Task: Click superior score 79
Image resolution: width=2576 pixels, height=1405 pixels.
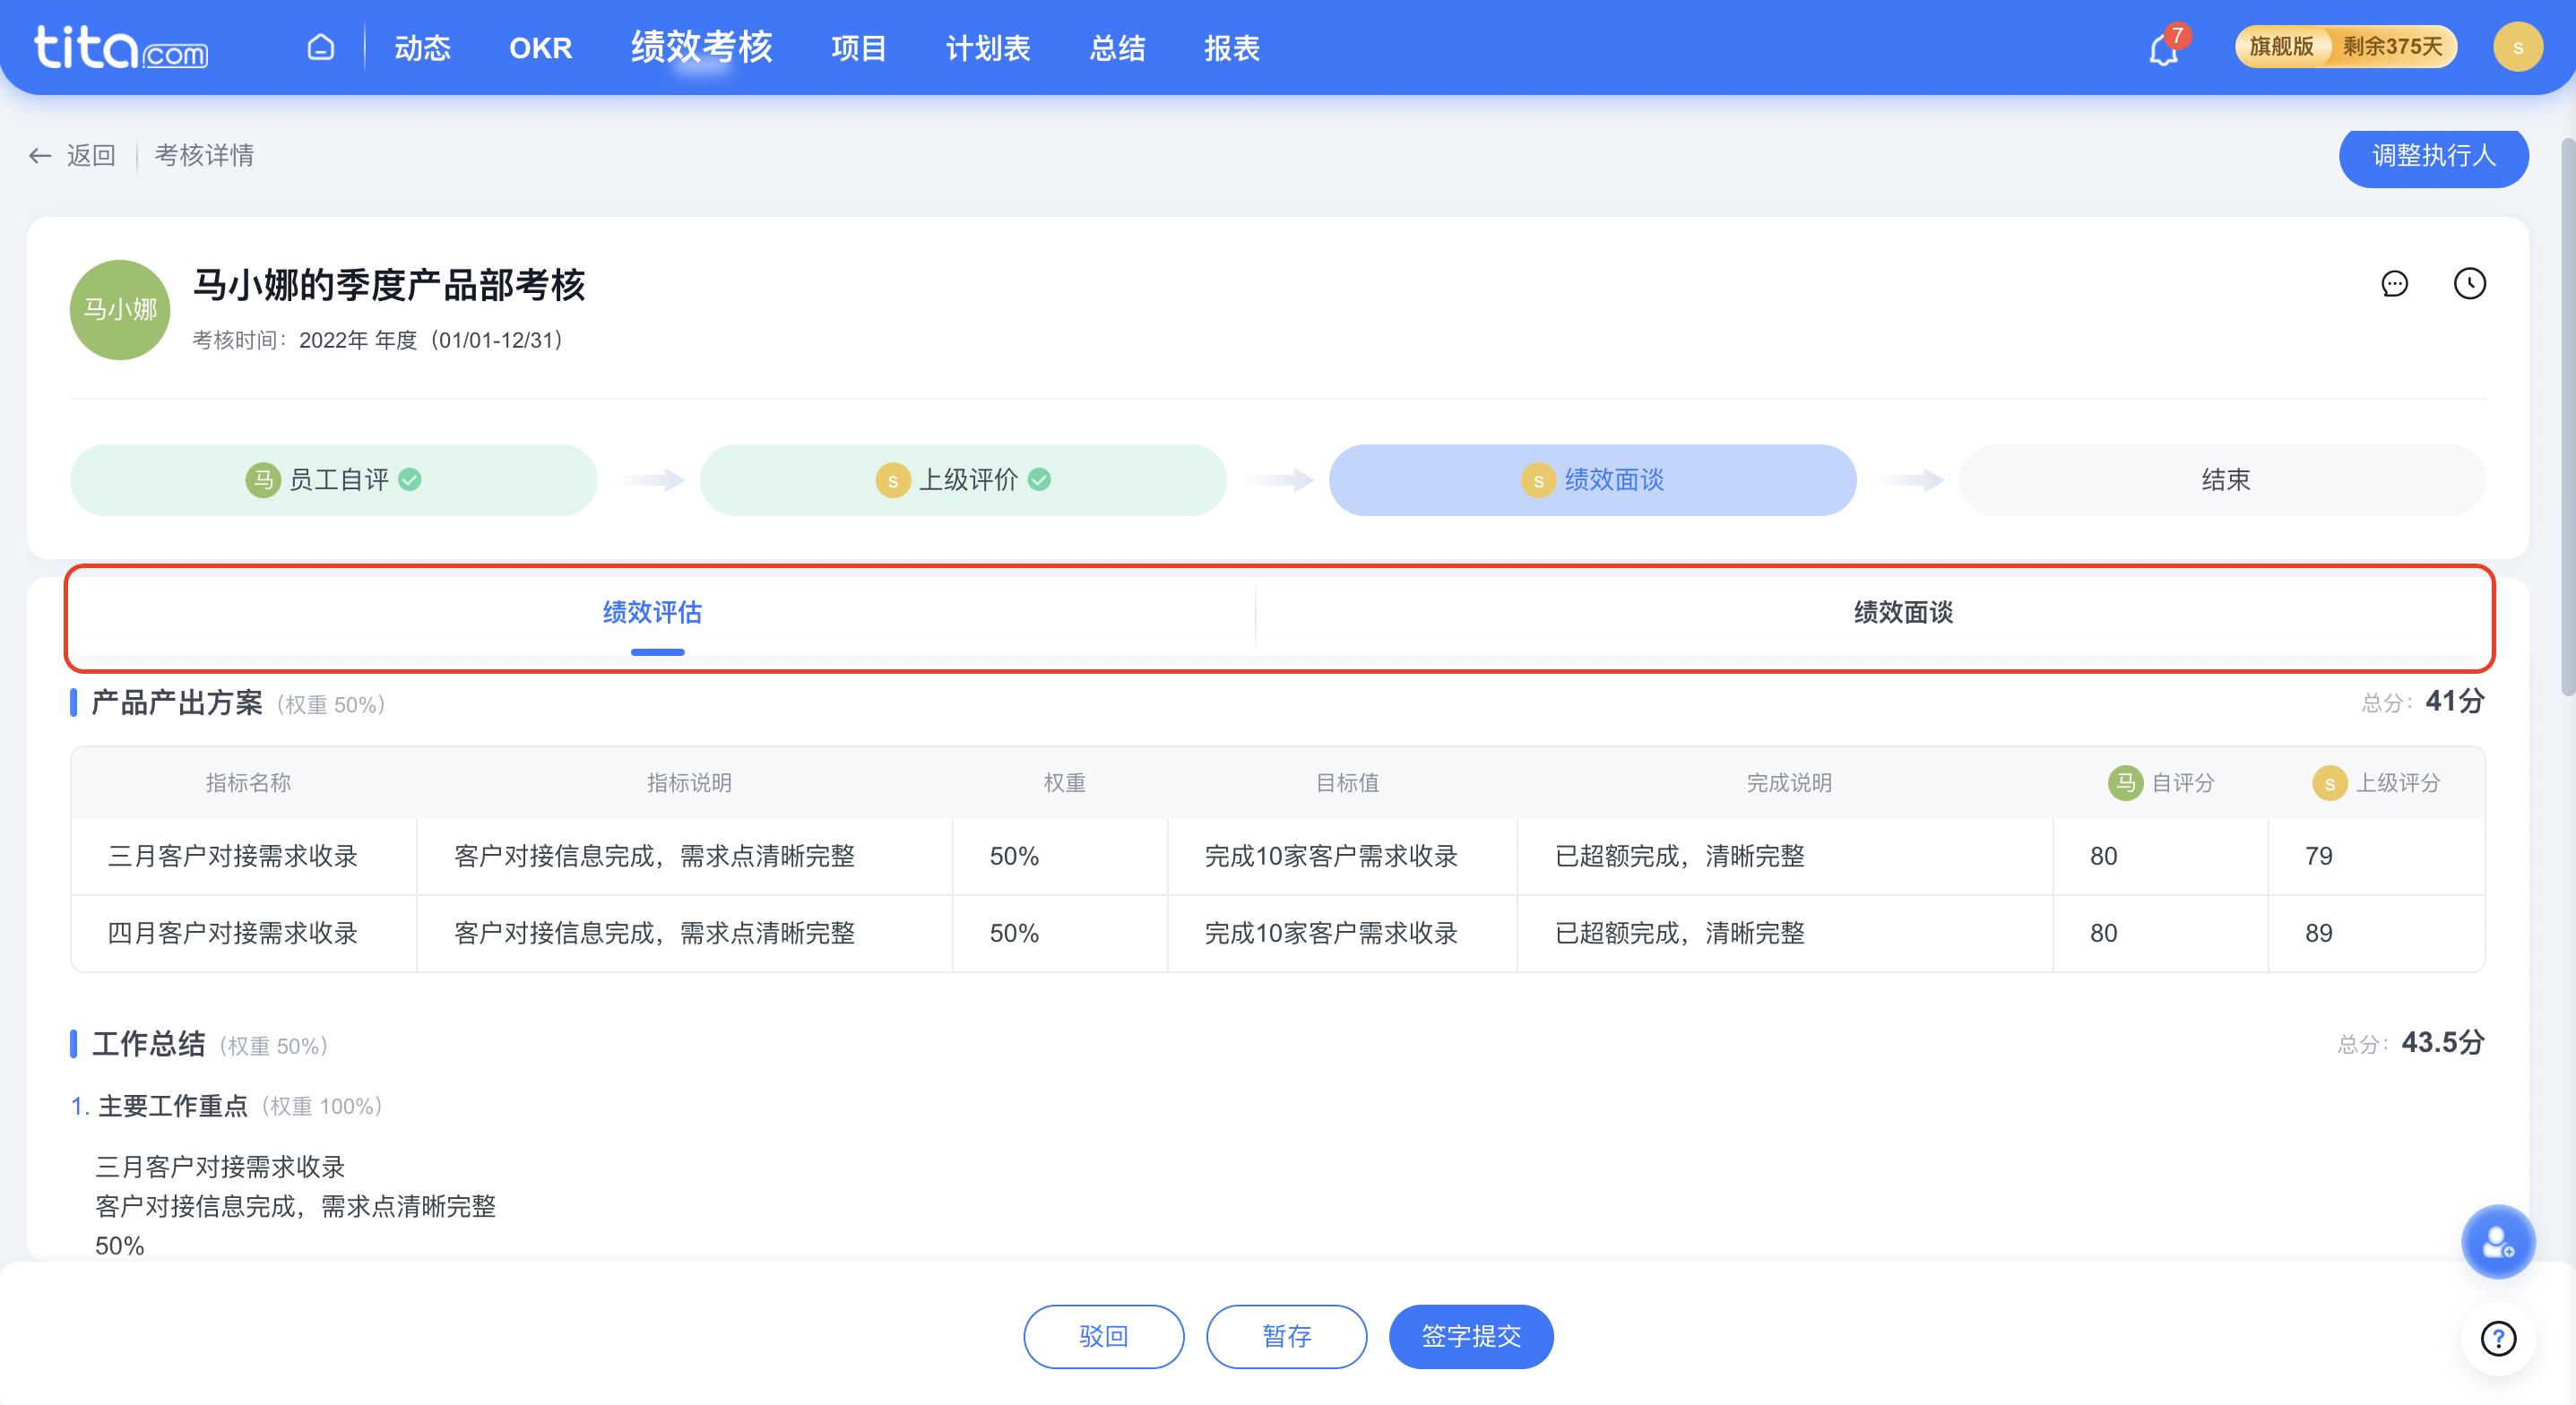Action: (x=2318, y=856)
